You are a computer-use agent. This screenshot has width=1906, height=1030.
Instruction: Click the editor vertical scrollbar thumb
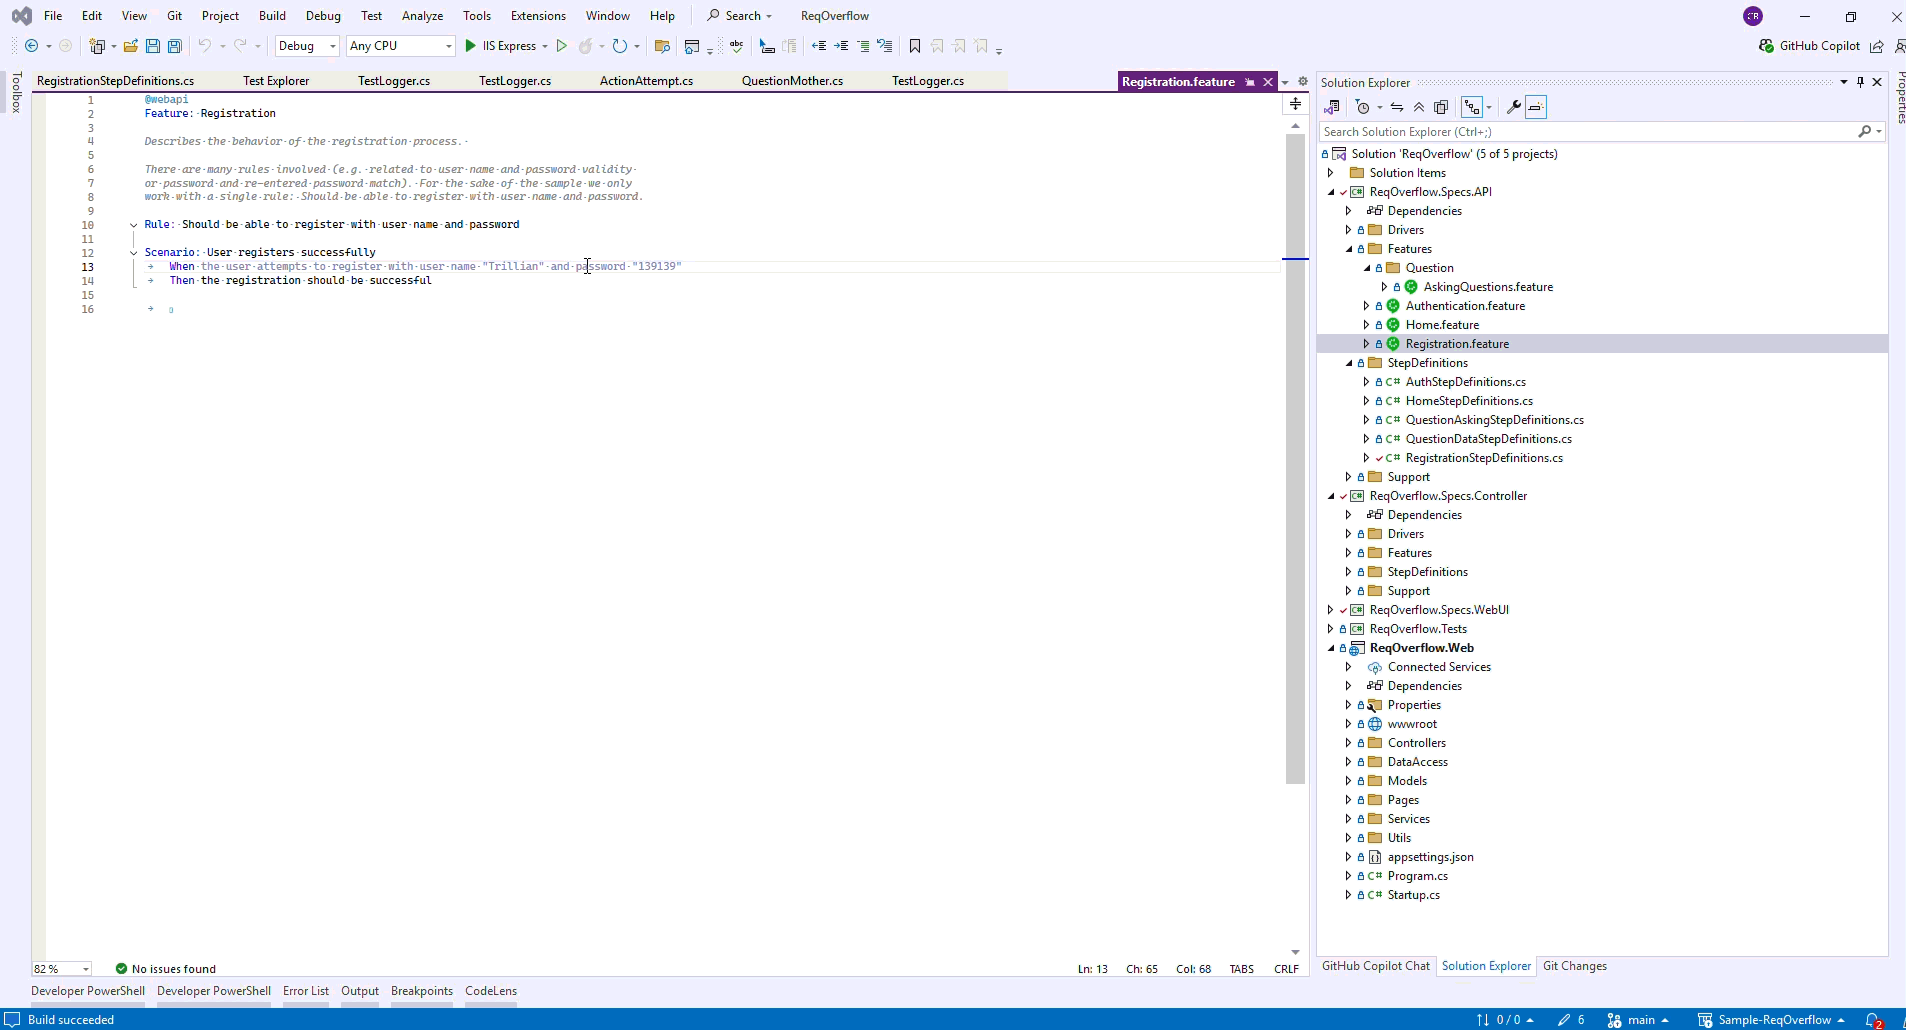click(1295, 460)
